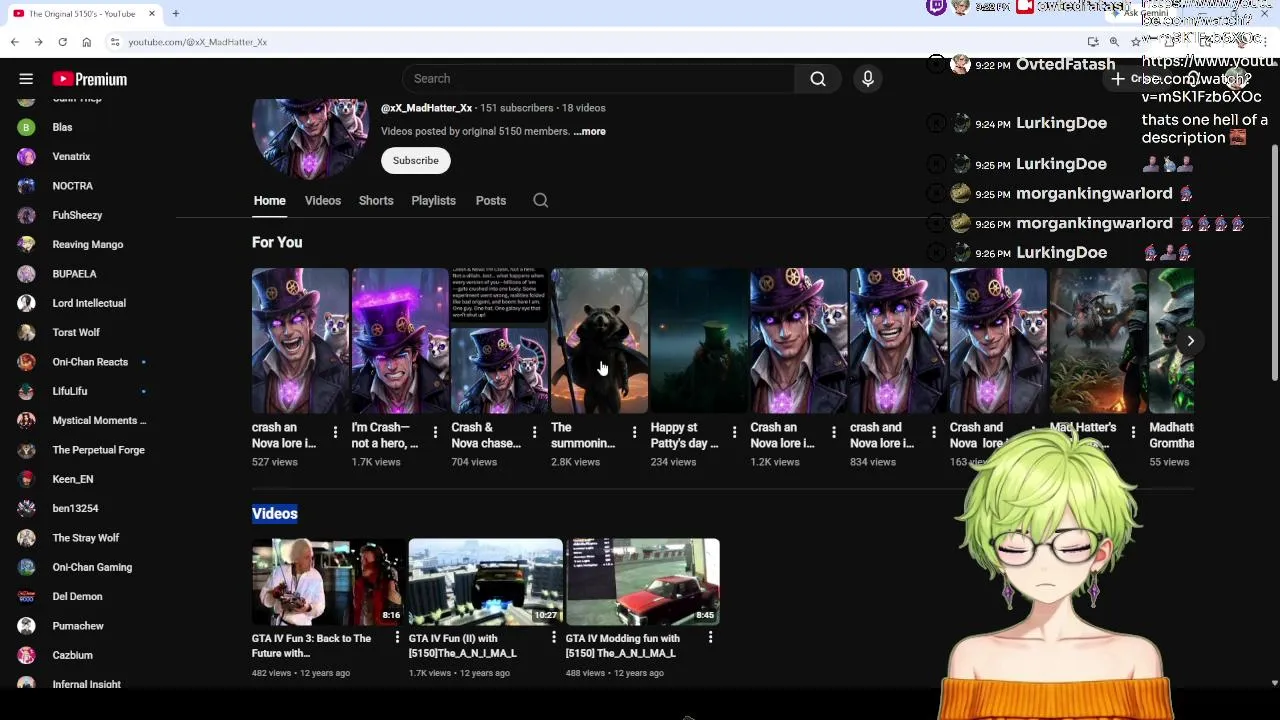Open 'The summoning' bear short thumbnail
1280x720 pixels.
click(599, 341)
